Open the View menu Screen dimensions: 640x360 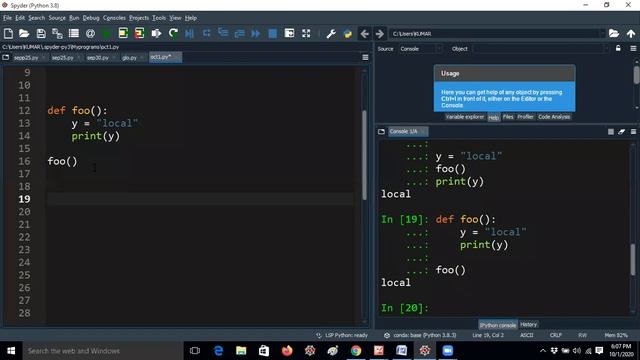(x=175, y=18)
